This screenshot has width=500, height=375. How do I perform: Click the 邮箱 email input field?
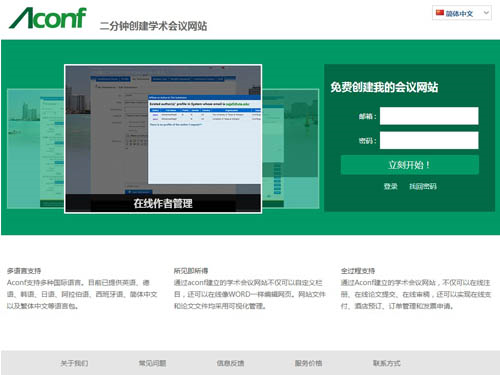[429, 116]
